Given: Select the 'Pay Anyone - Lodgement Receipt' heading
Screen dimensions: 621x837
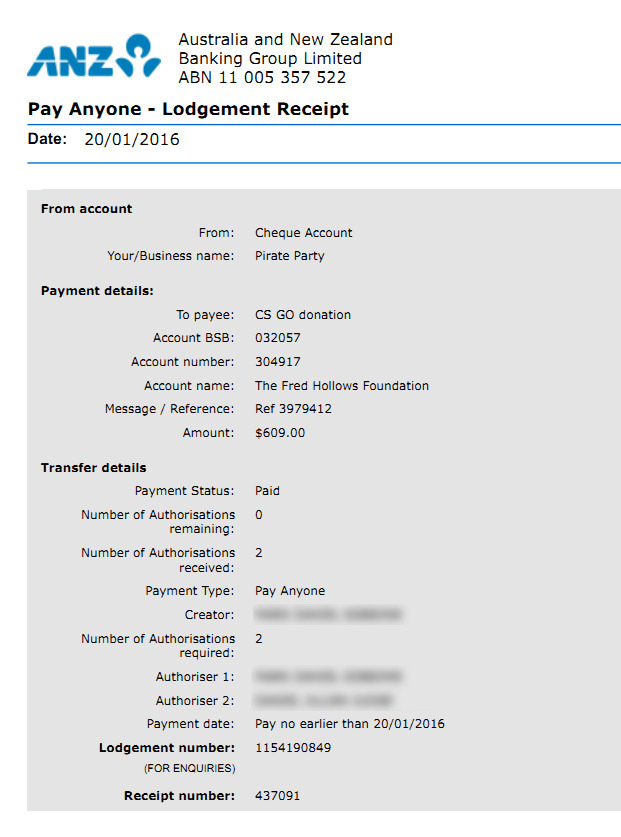Looking at the screenshot, I should pos(188,109).
